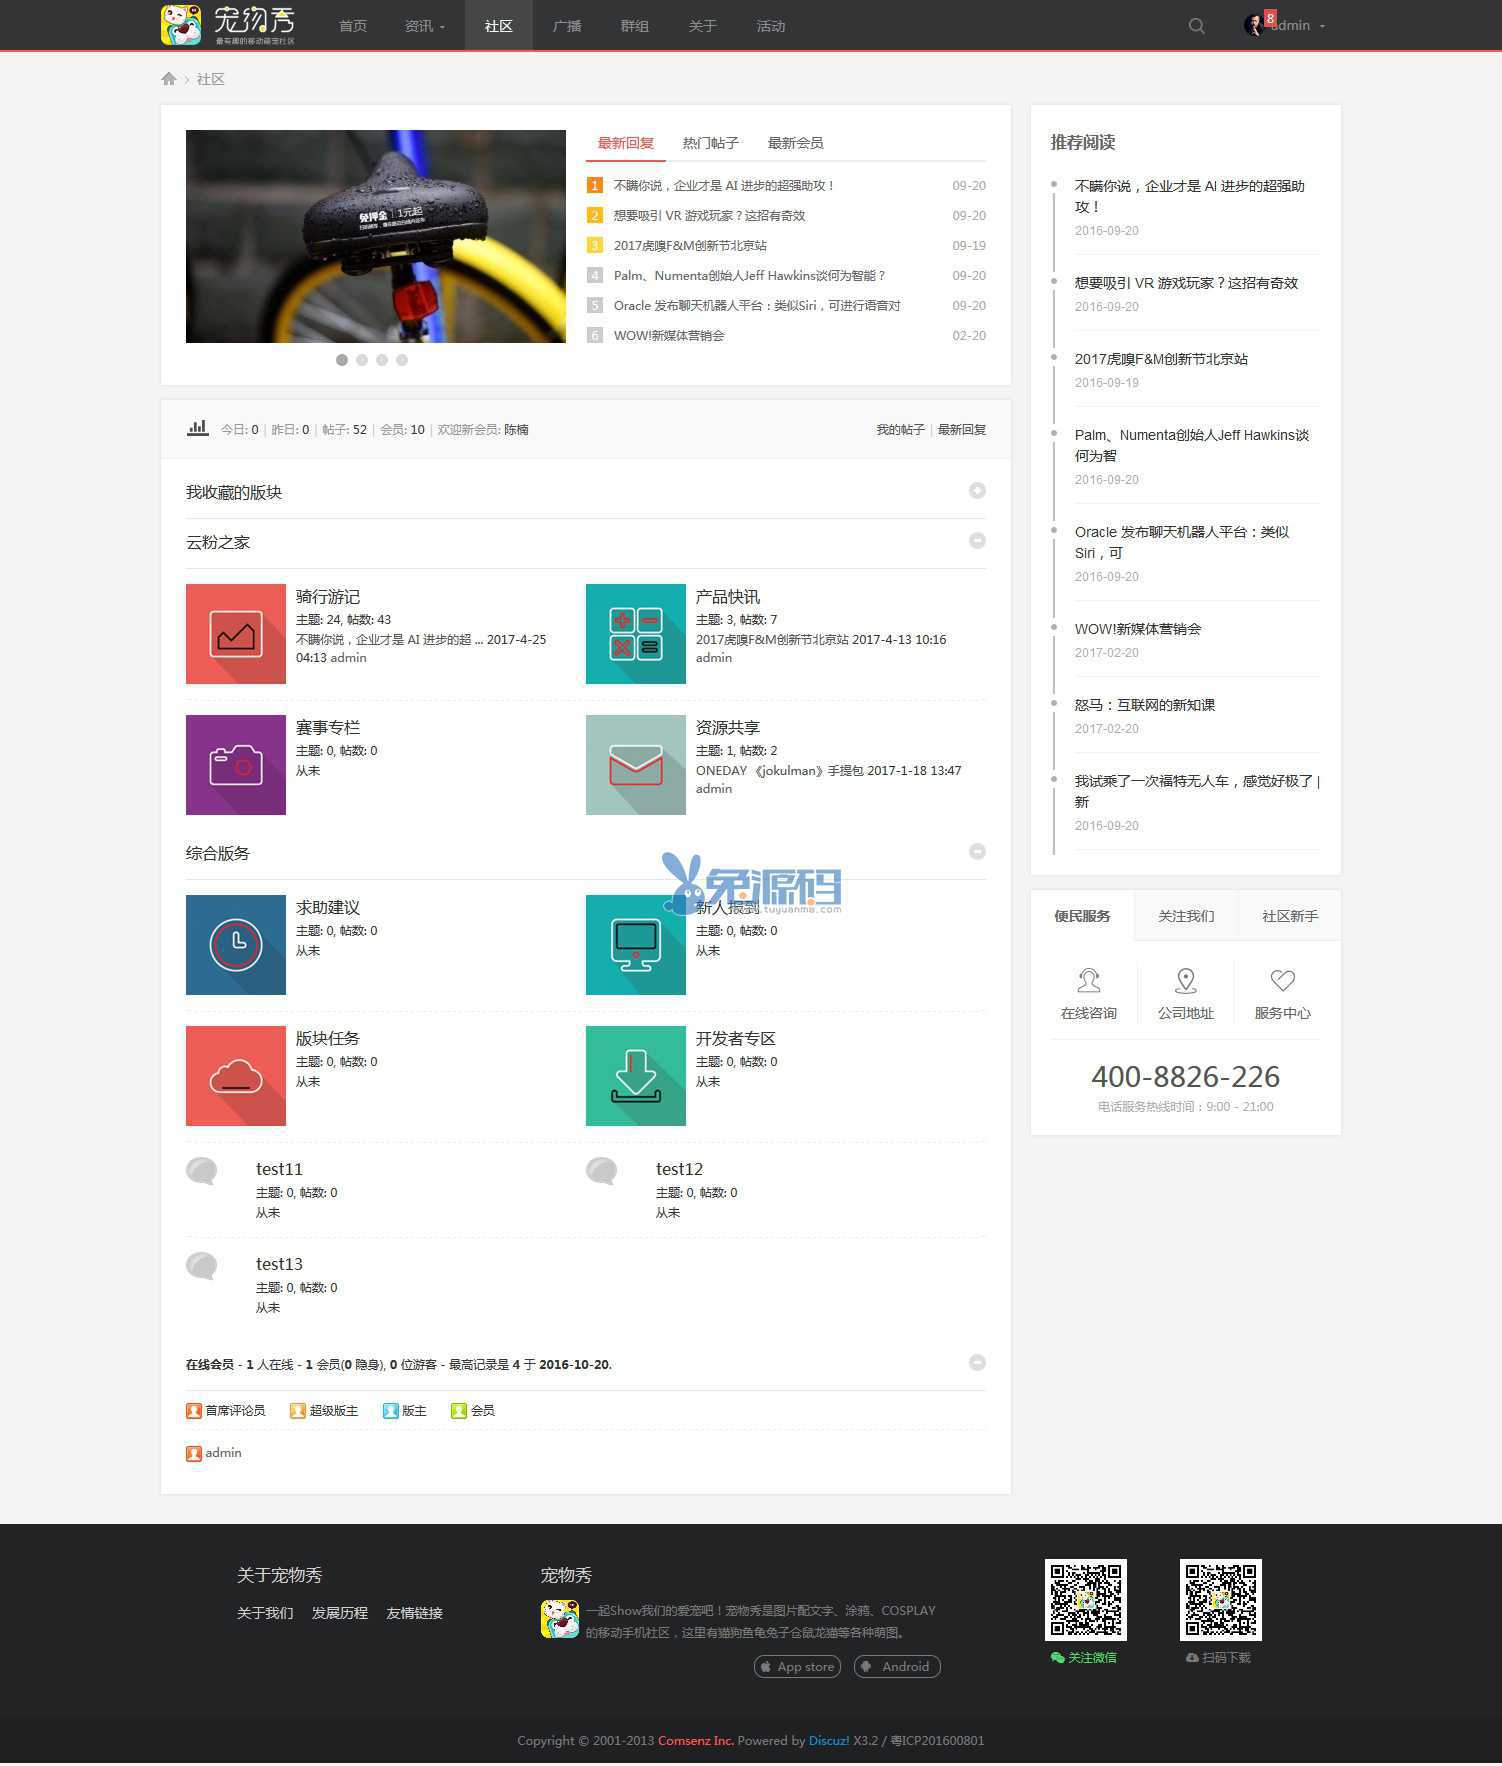Click test13 speech bubble icon
Screen dimensions: 1502x1766
pyautogui.click(x=202, y=1266)
